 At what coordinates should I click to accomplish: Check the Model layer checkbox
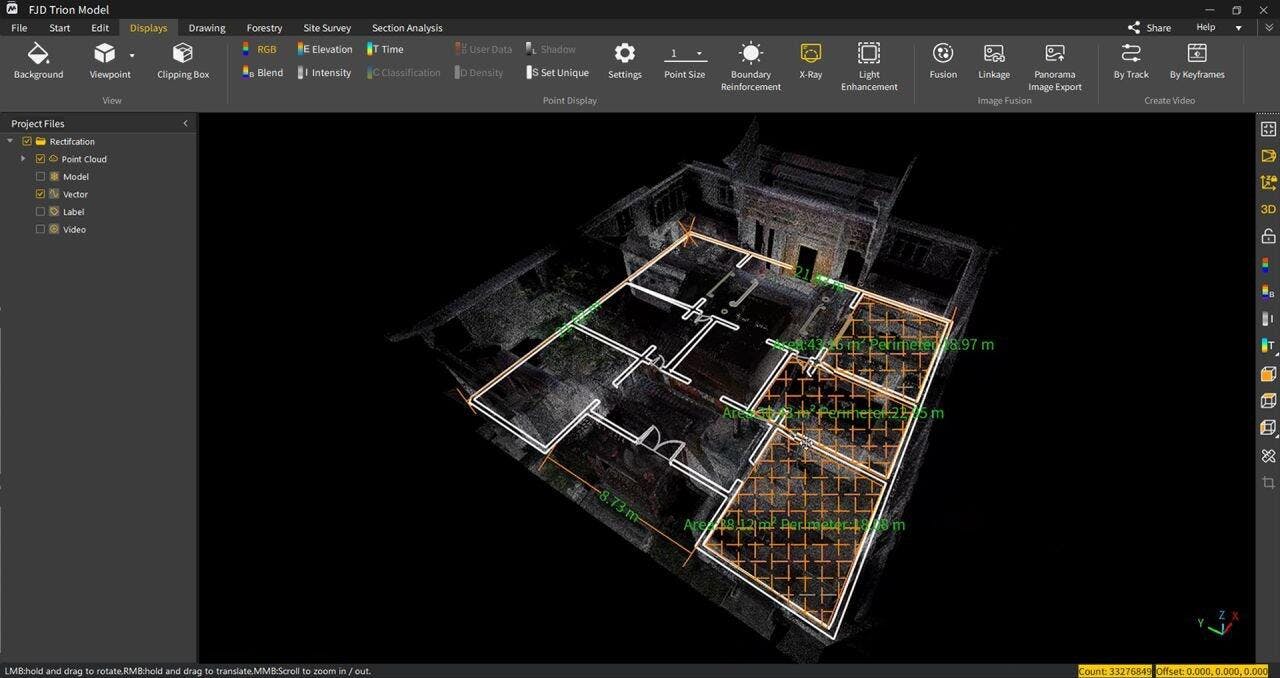tap(40, 177)
